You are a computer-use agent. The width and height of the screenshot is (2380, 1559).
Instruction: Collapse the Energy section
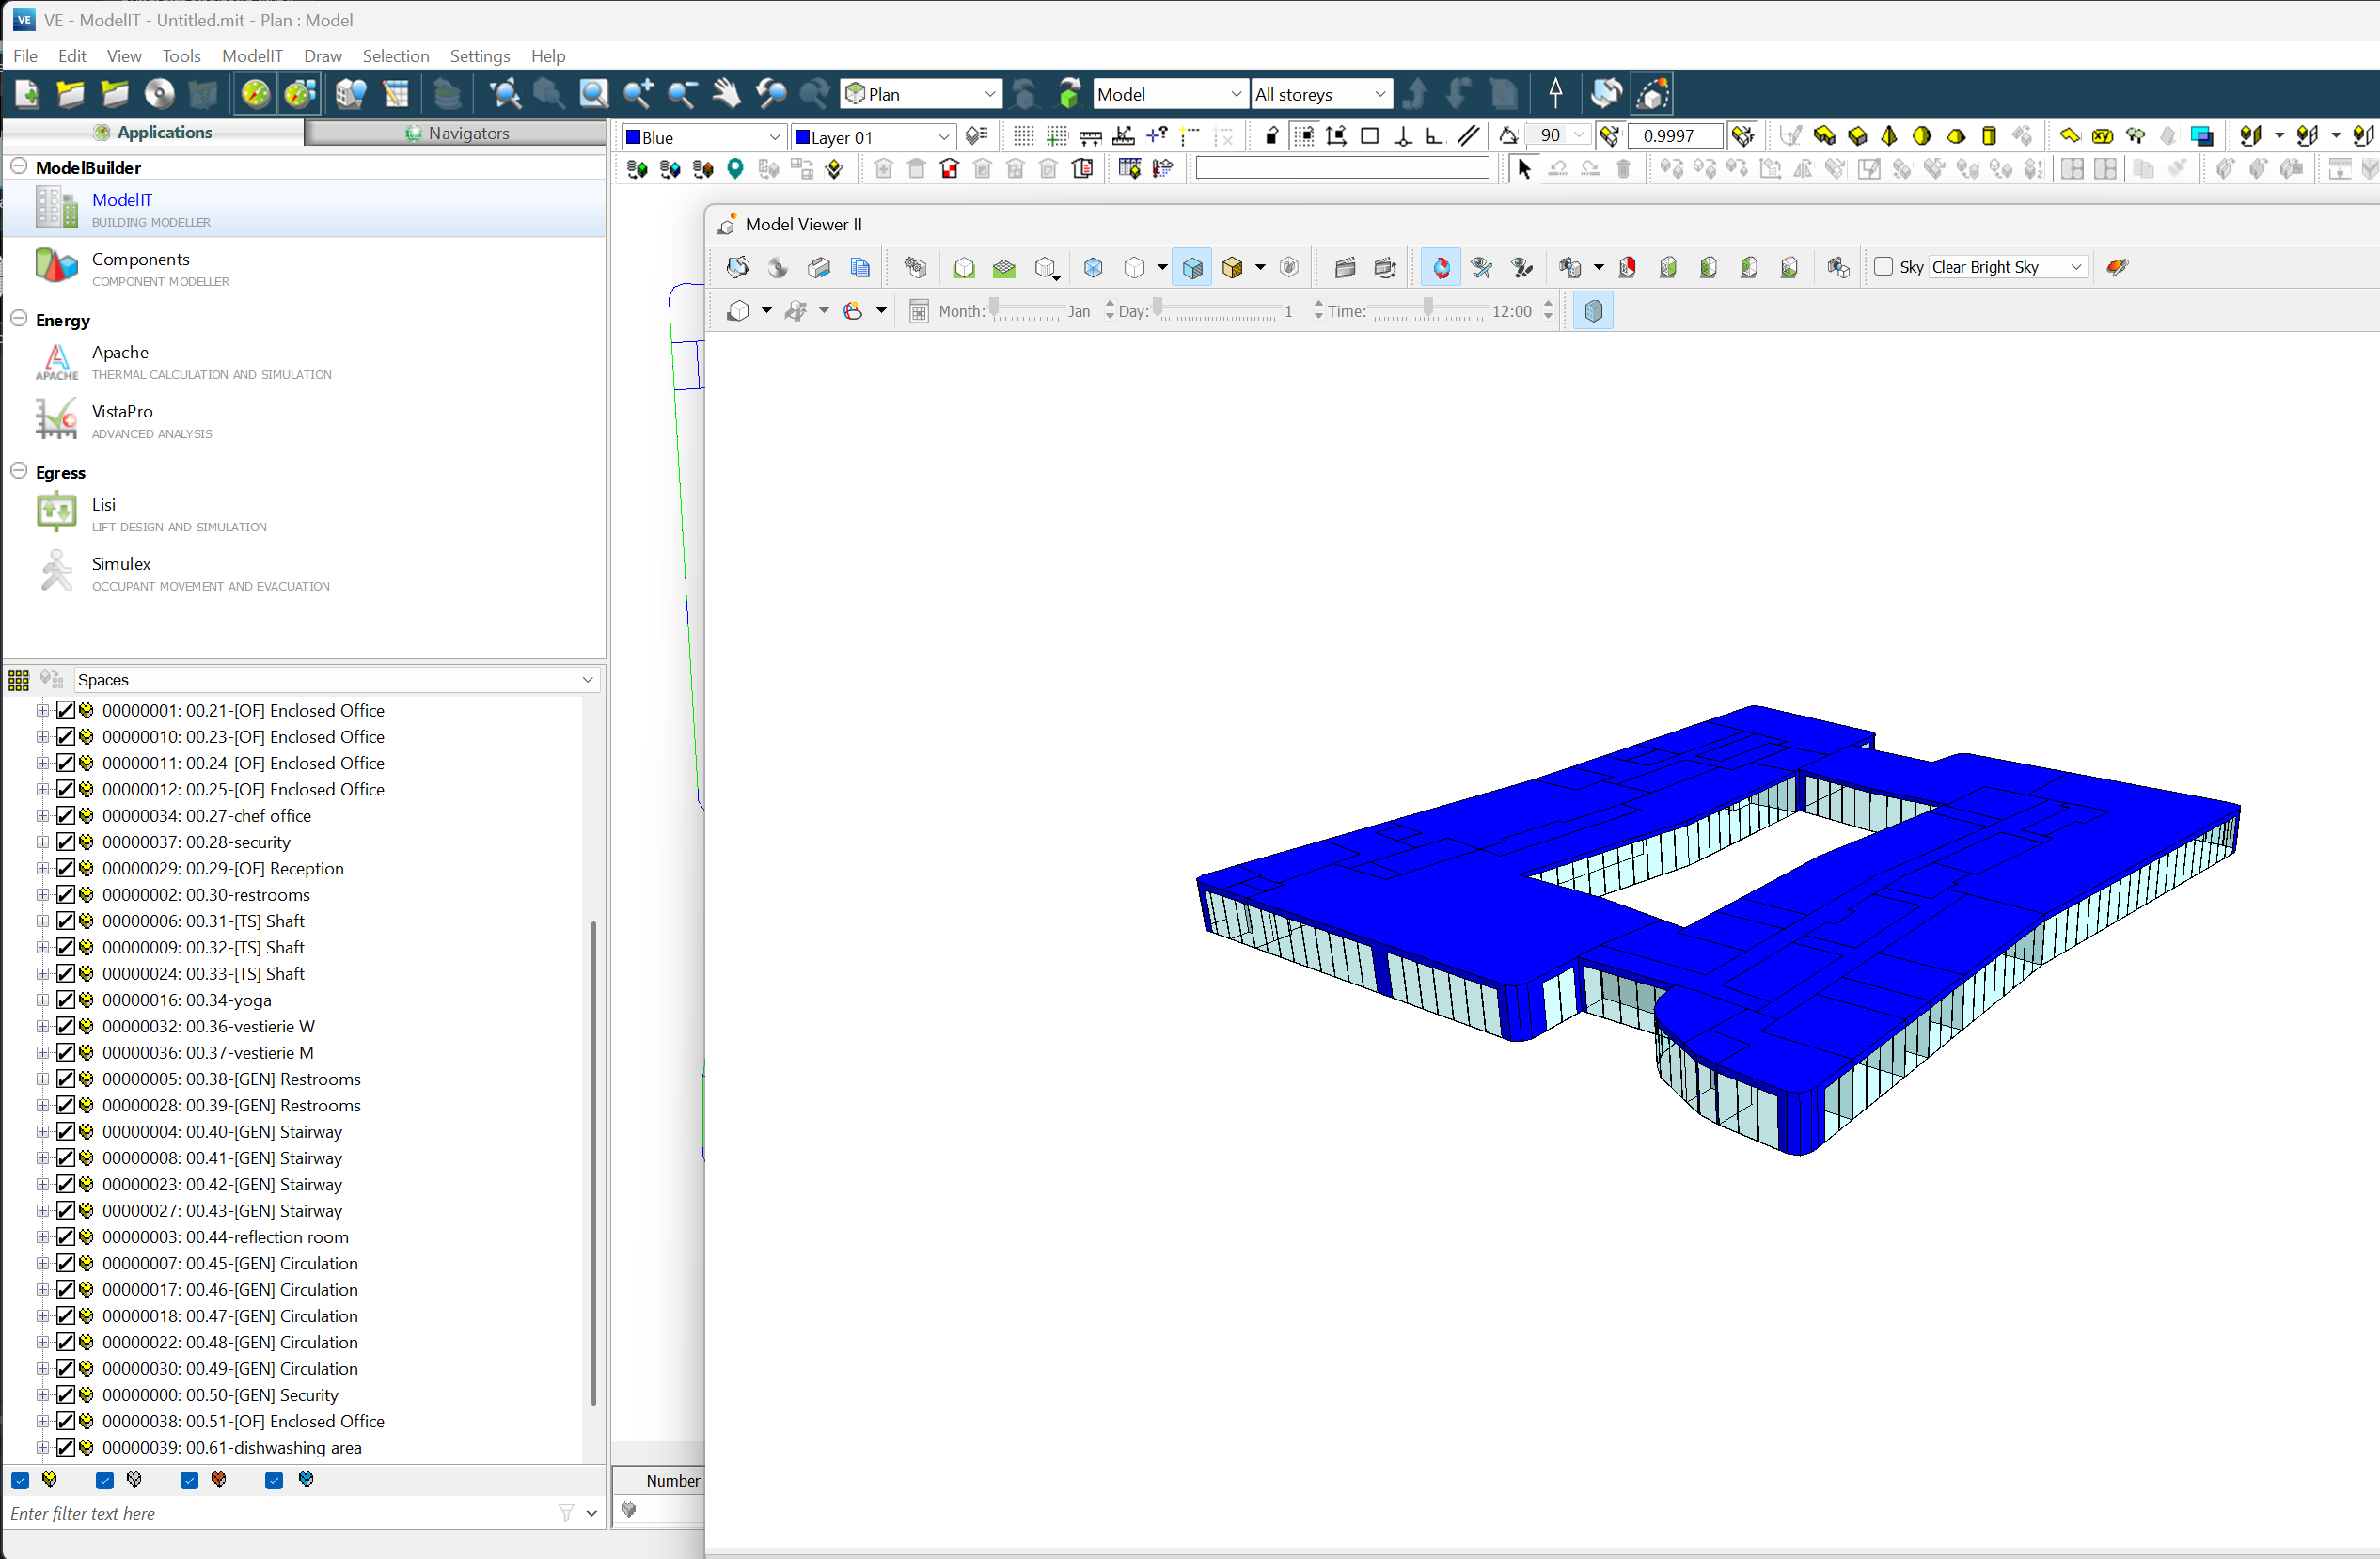[19, 319]
